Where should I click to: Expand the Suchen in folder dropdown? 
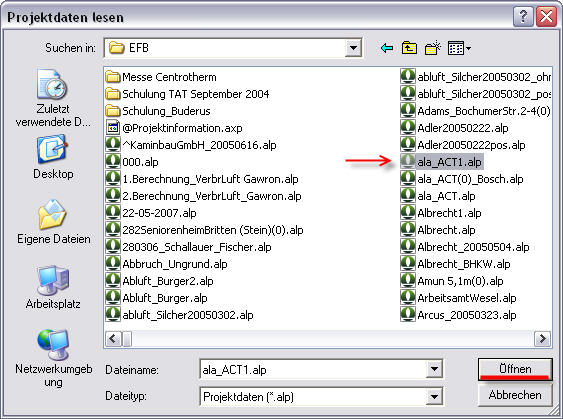coord(353,47)
